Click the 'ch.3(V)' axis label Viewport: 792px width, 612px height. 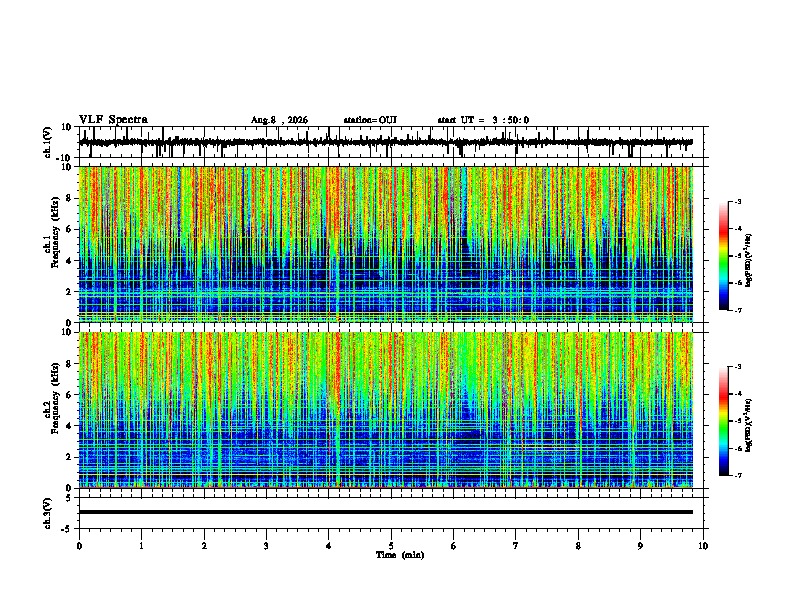[x=48, y=513]
